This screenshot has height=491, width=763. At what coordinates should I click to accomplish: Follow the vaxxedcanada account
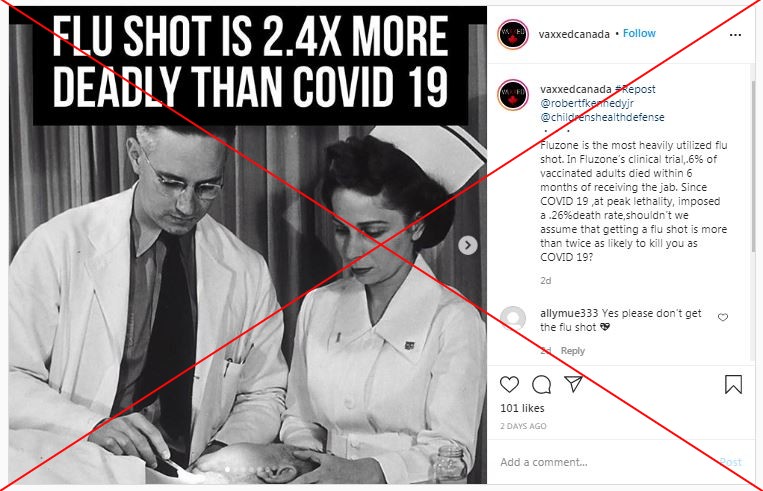click(x=639, y=33)
